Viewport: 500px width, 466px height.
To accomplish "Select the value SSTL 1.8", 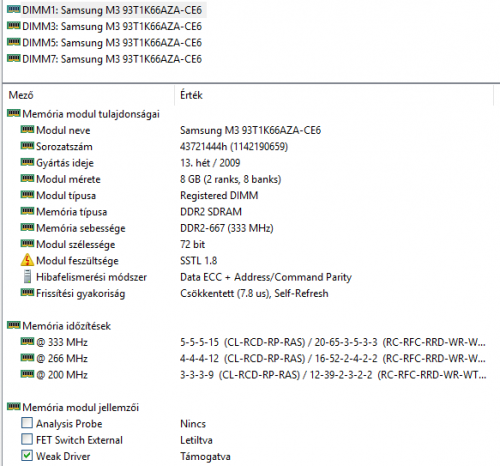I will [198, 261].
